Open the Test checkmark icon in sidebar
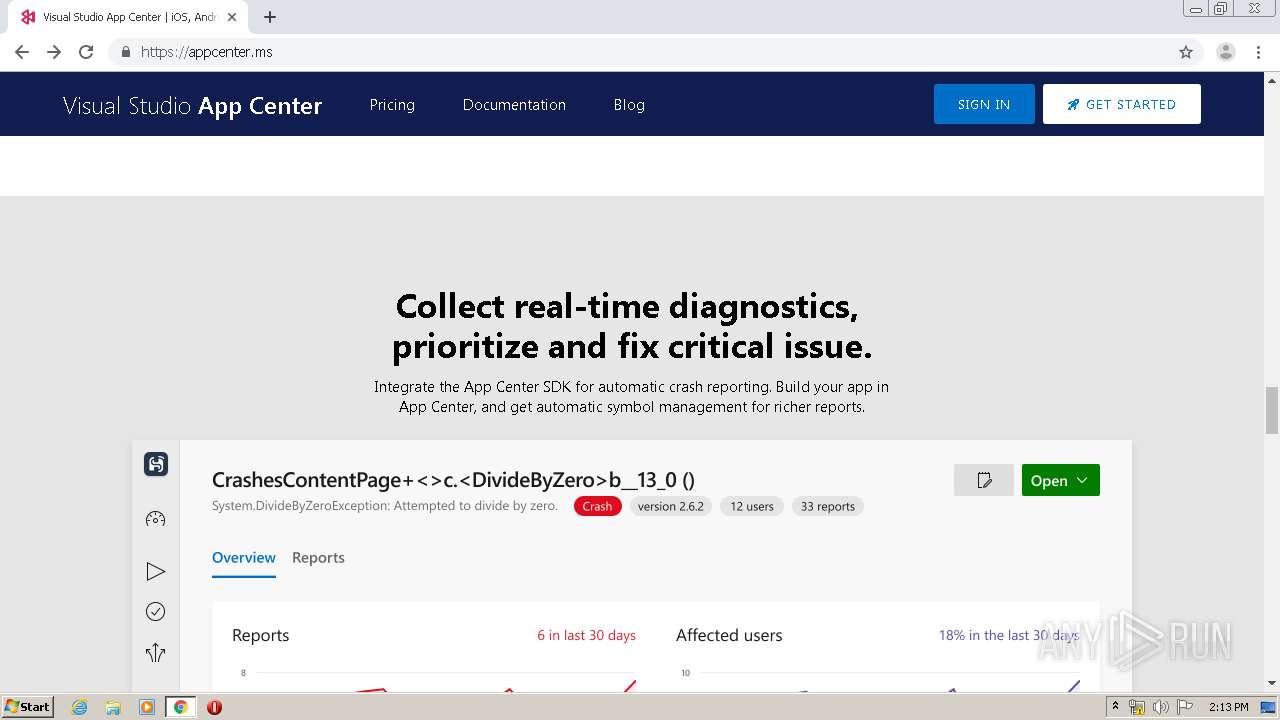Viewport: 1280px width, 720px height. click(155, 612)
